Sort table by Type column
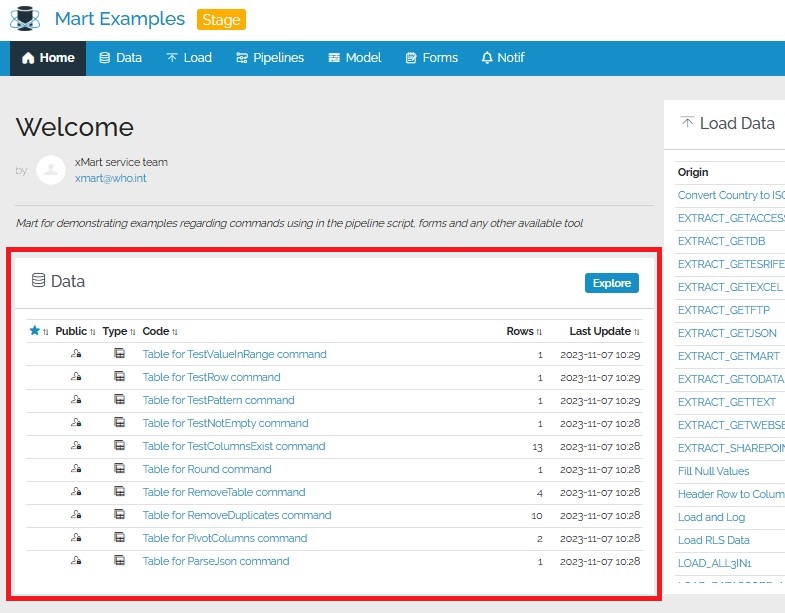This screenshot has height=613, width=785. [x=119, y=331]
